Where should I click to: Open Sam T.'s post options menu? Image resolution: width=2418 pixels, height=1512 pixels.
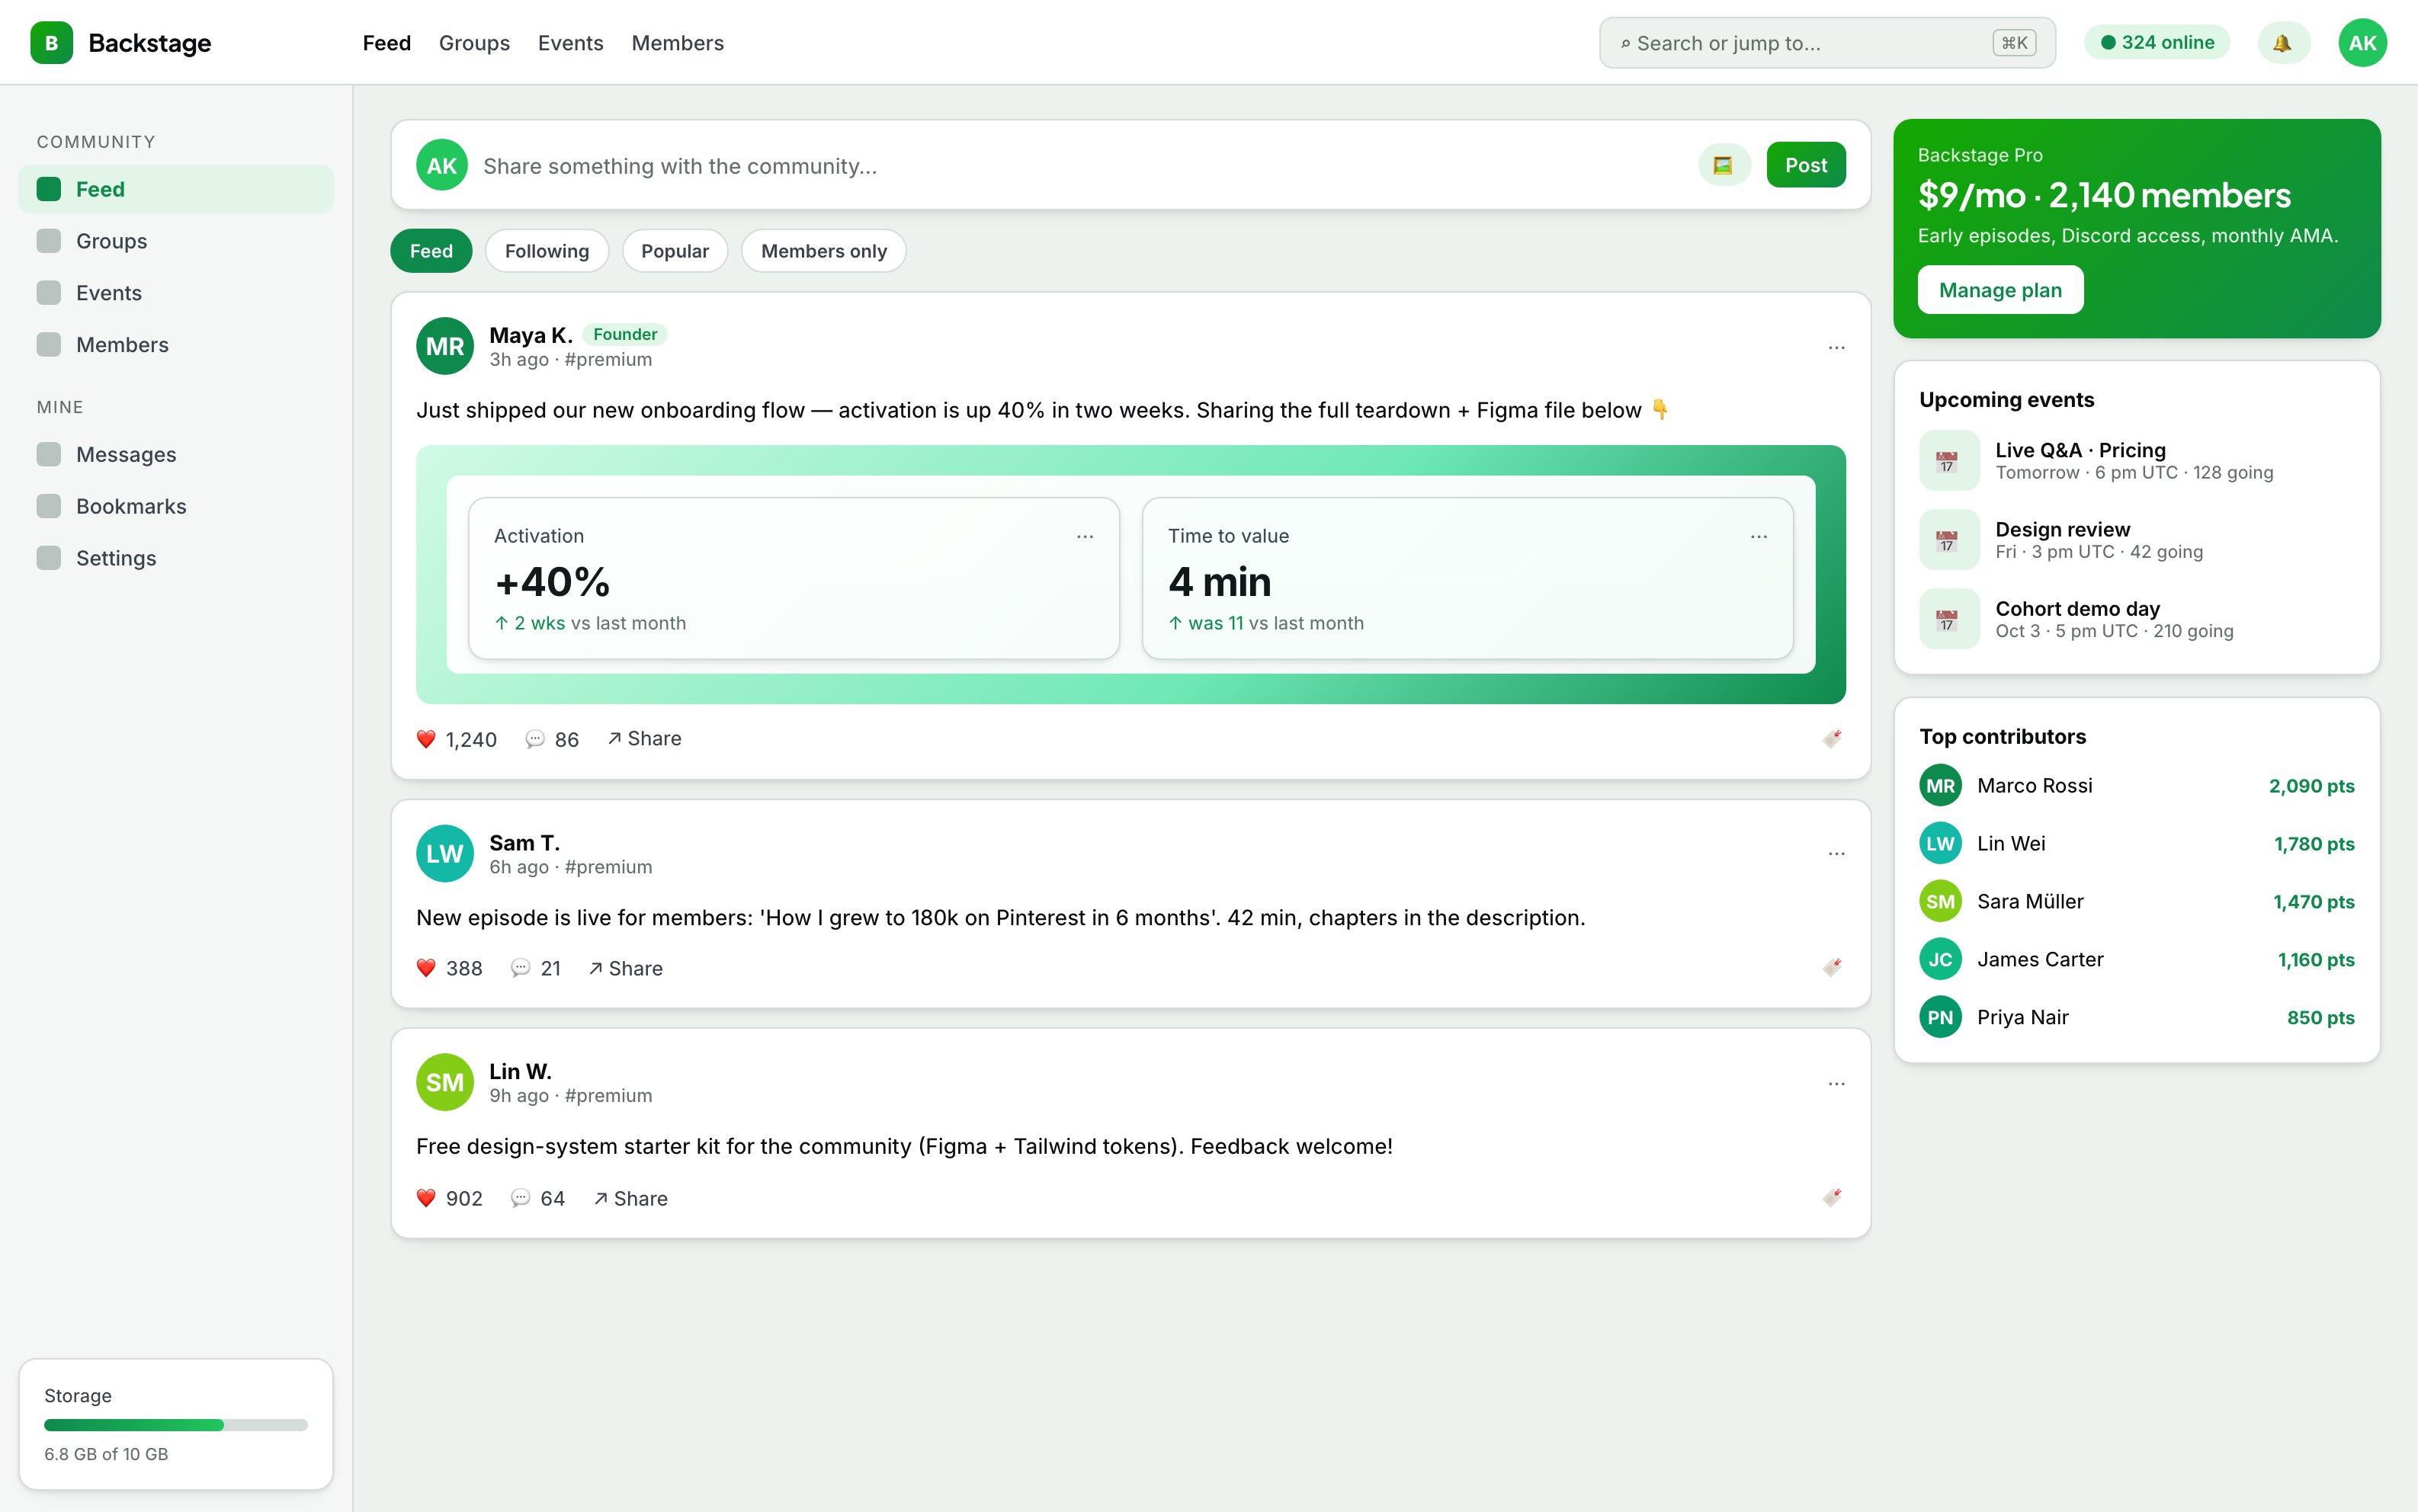coord(1836,853)
